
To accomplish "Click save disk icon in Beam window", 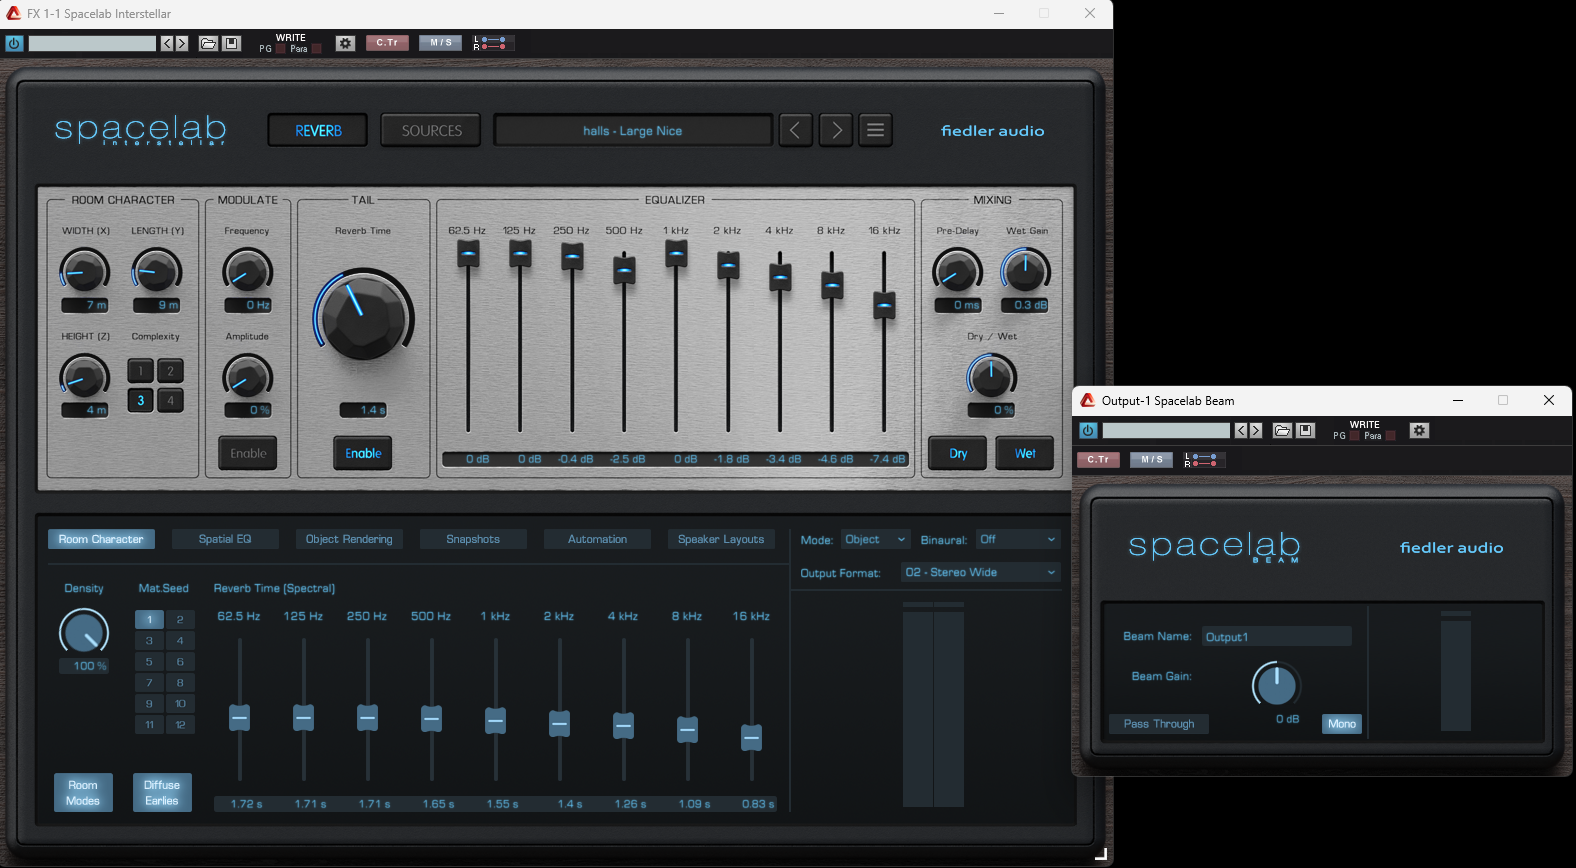I will (x=1305, y=431).
